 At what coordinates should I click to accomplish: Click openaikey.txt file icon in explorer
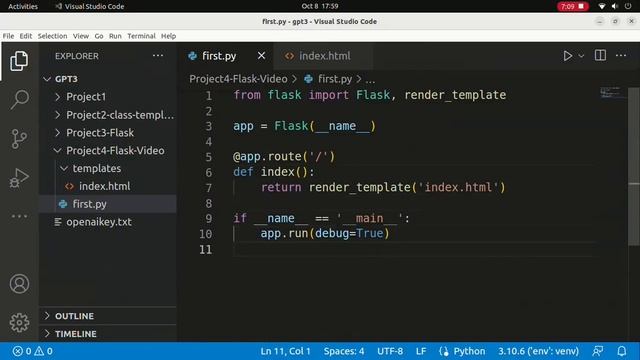pos(58,222)
